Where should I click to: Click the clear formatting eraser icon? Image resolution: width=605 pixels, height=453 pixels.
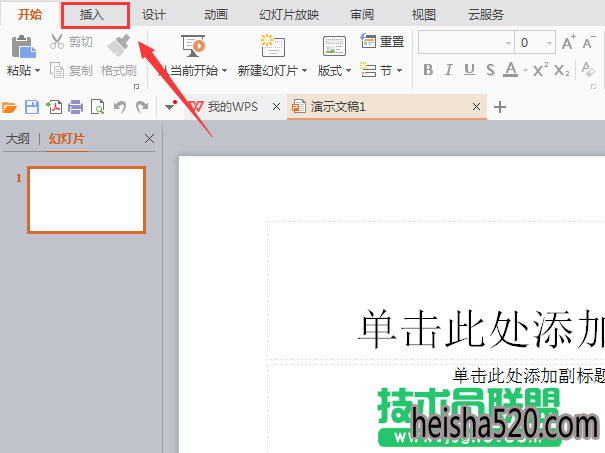point(588,70)
